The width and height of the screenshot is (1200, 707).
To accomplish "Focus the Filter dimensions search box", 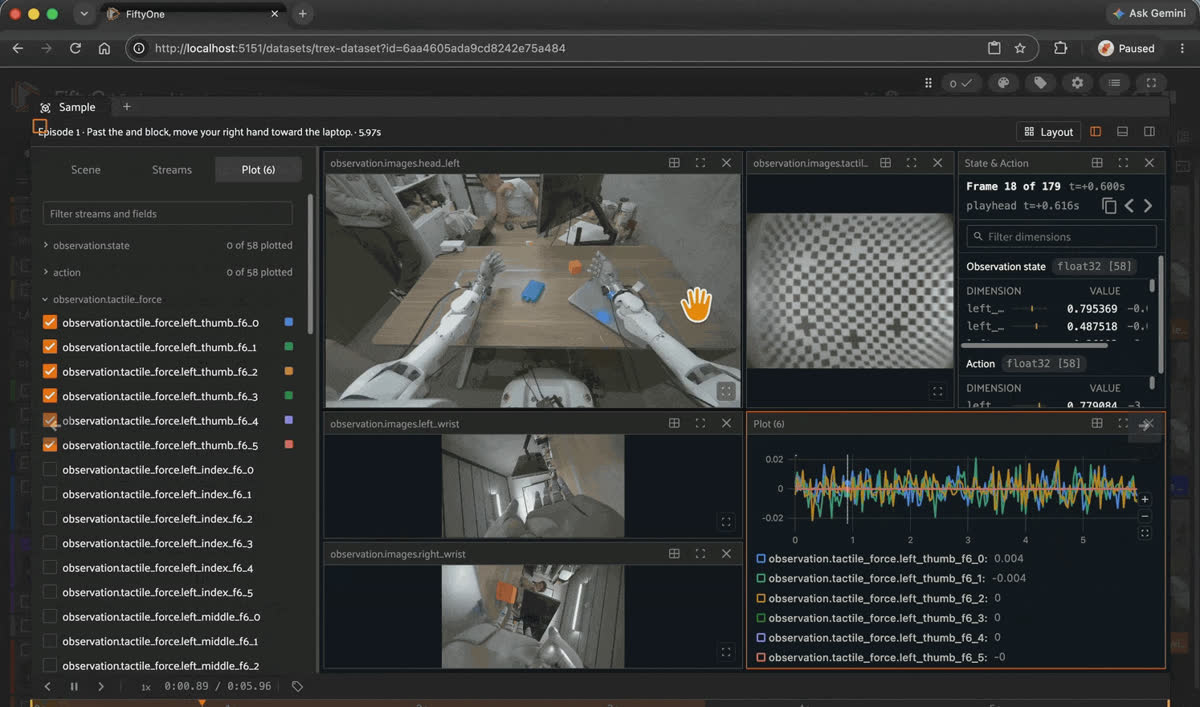I will 1062,236.
